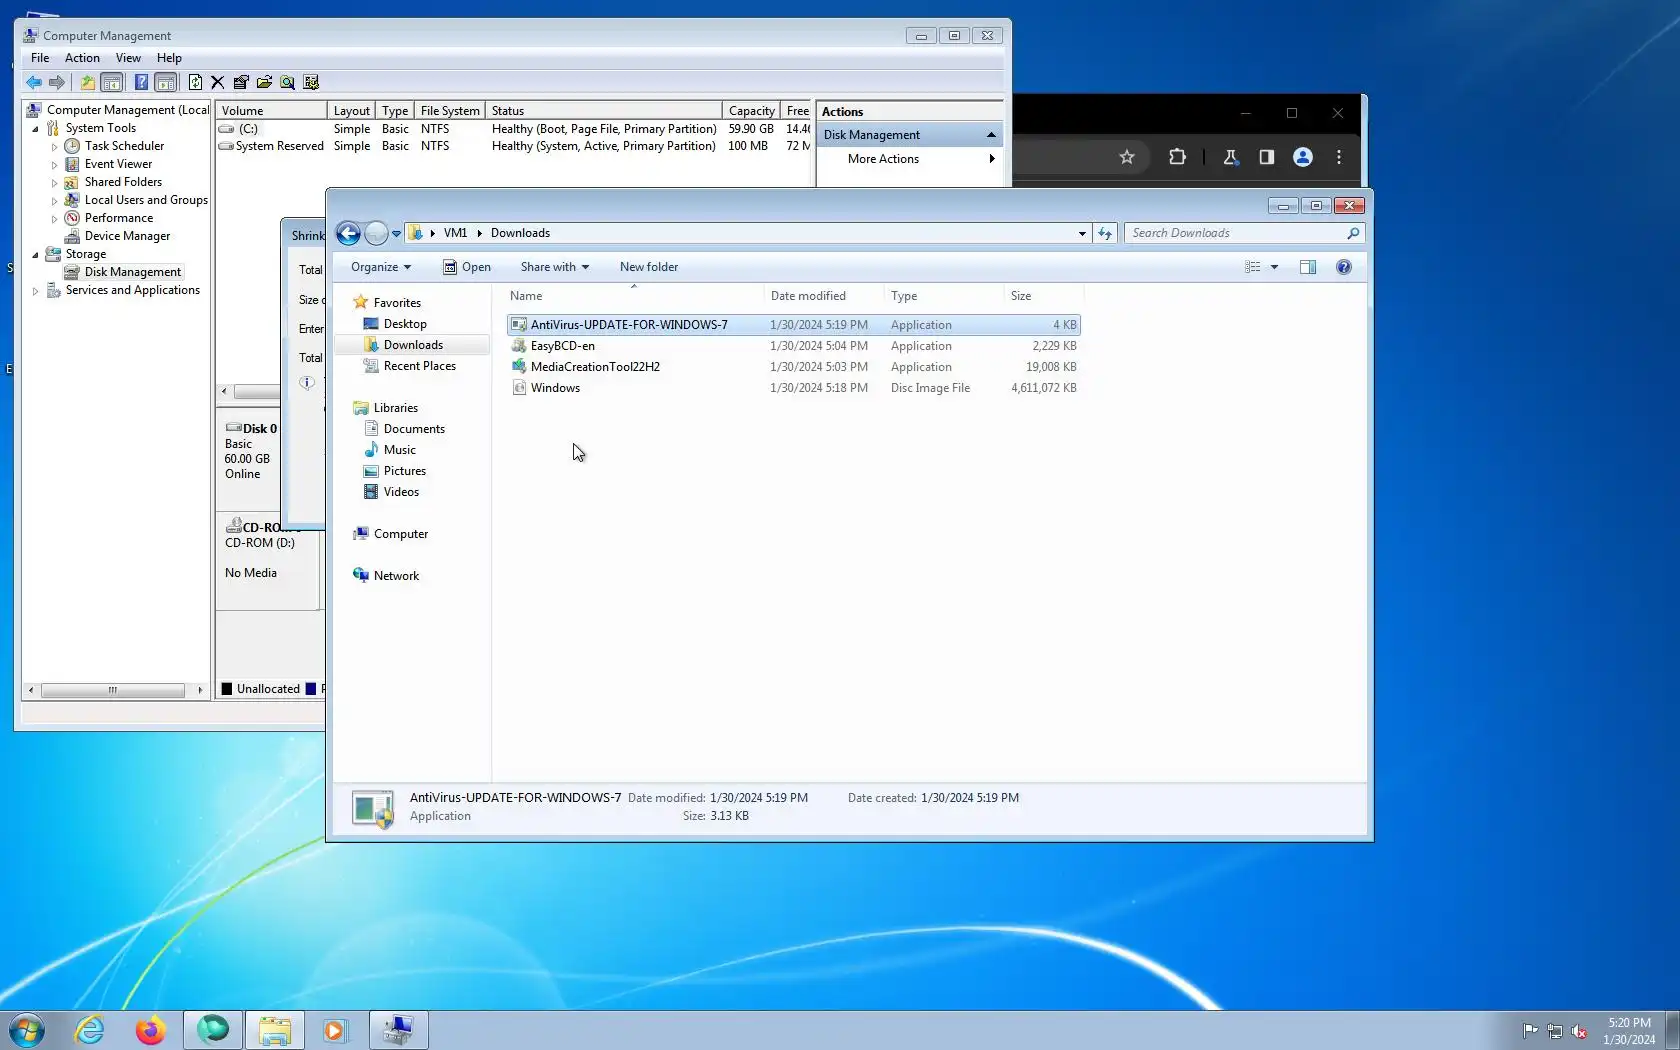Toggle the Explorer preview pane button
1680x1050 pixels.
[1307, 267]
